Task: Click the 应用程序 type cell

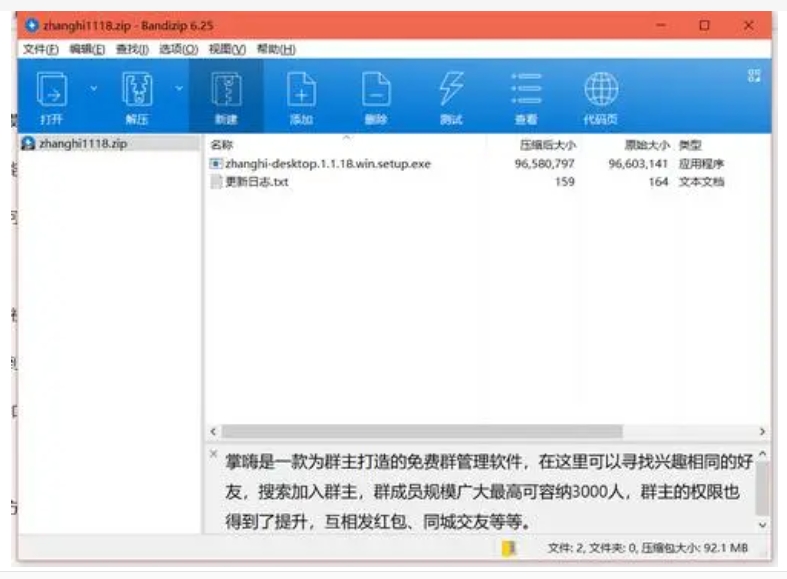Action: pyautogui.click(x=701, y=164)
